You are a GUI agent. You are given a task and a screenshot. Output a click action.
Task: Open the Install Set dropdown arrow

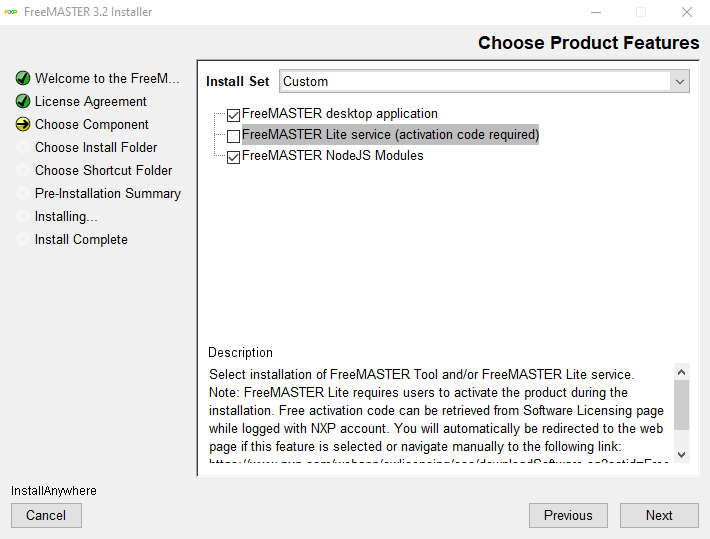pyautogui.click(x=680, y=81)
